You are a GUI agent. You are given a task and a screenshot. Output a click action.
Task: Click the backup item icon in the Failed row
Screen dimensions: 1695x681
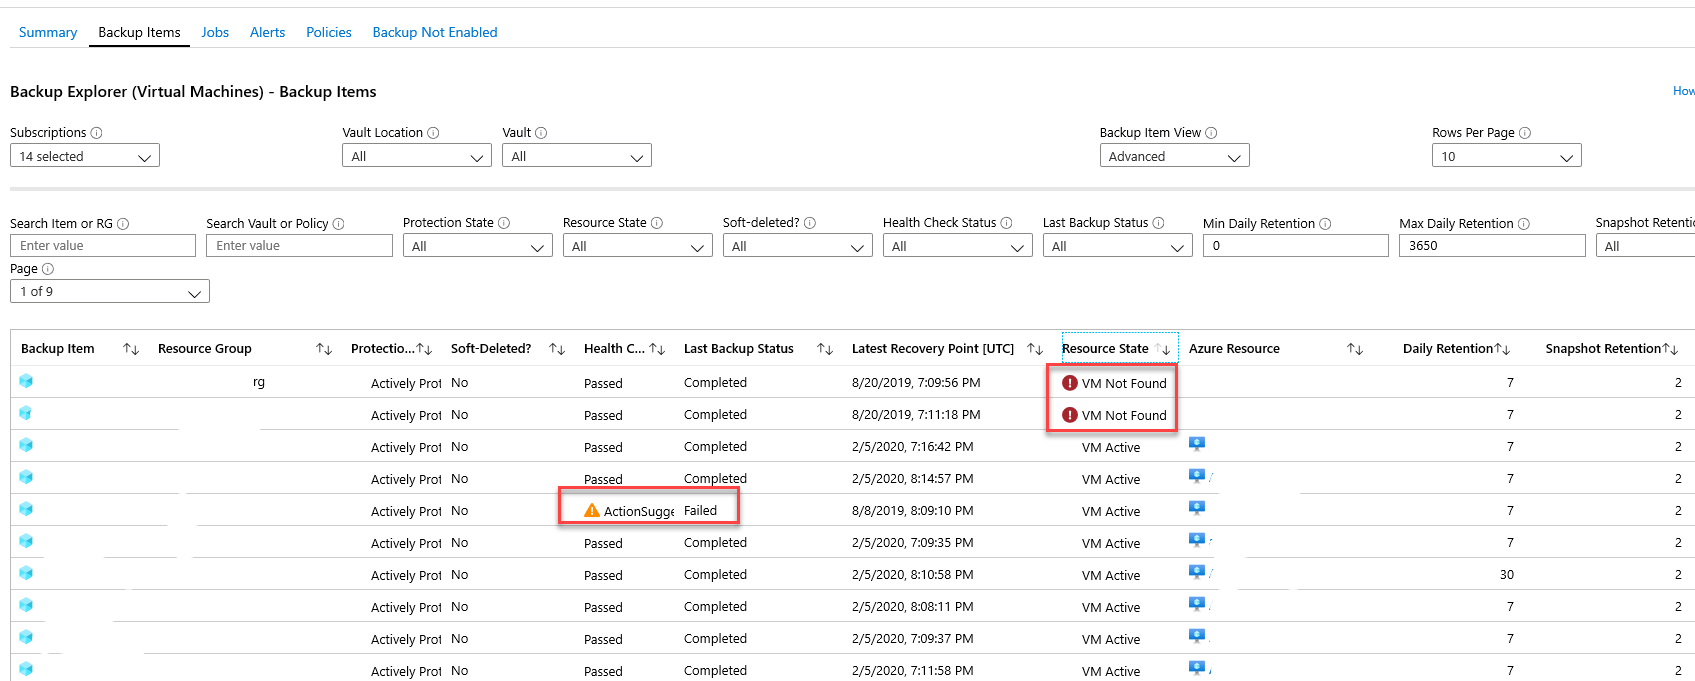coord(26,509)
